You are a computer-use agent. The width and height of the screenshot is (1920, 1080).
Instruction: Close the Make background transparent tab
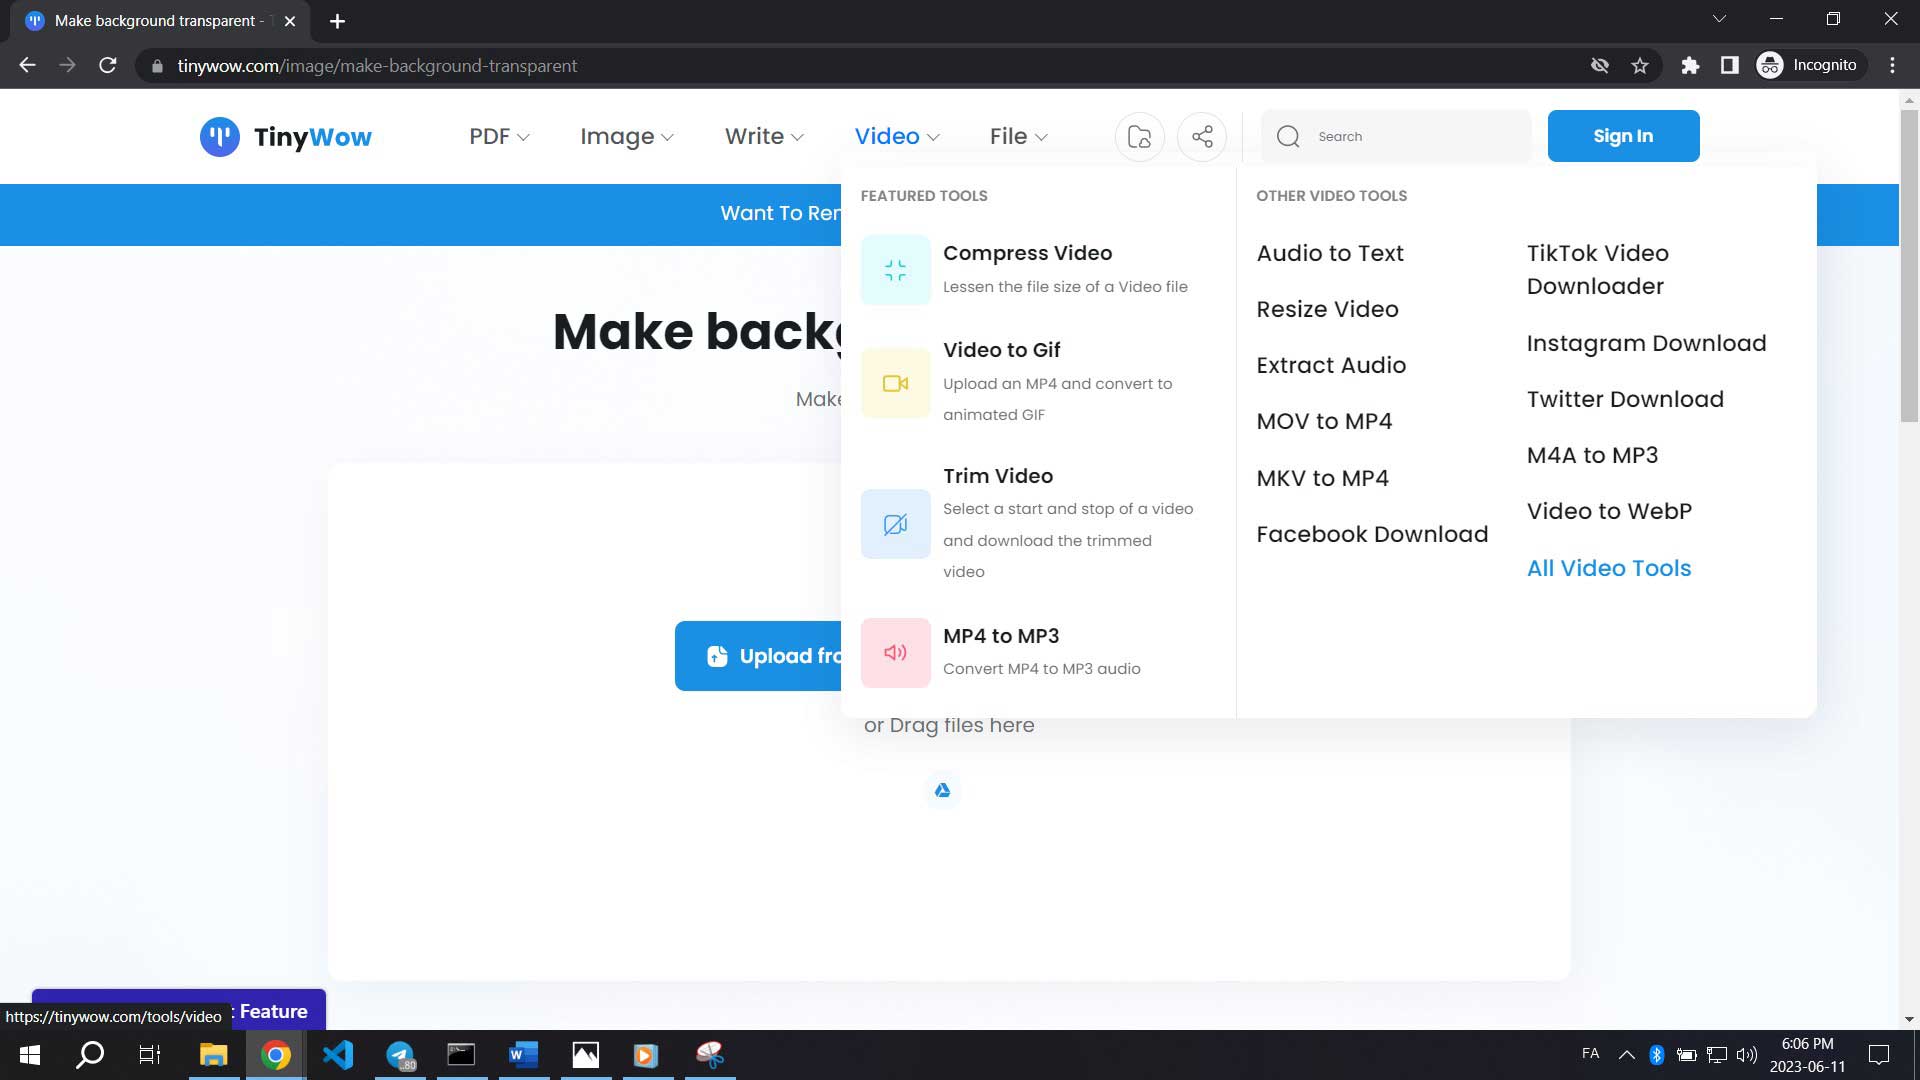[290, 21]
